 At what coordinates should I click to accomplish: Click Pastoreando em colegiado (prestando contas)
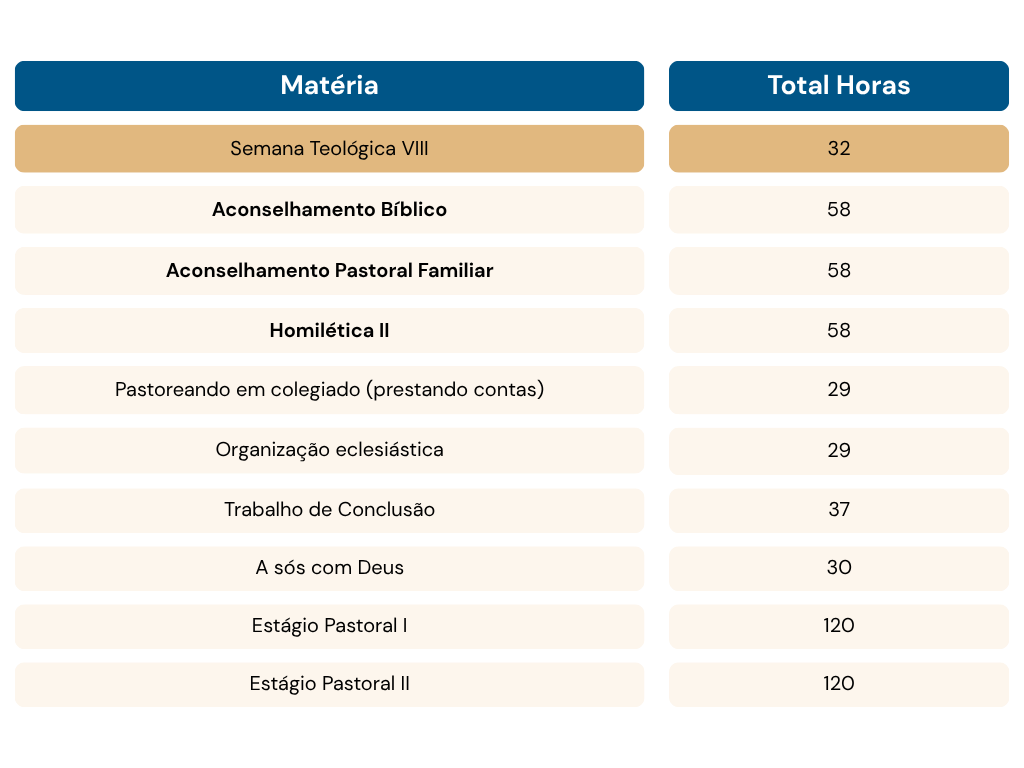[x=329, y=390]
